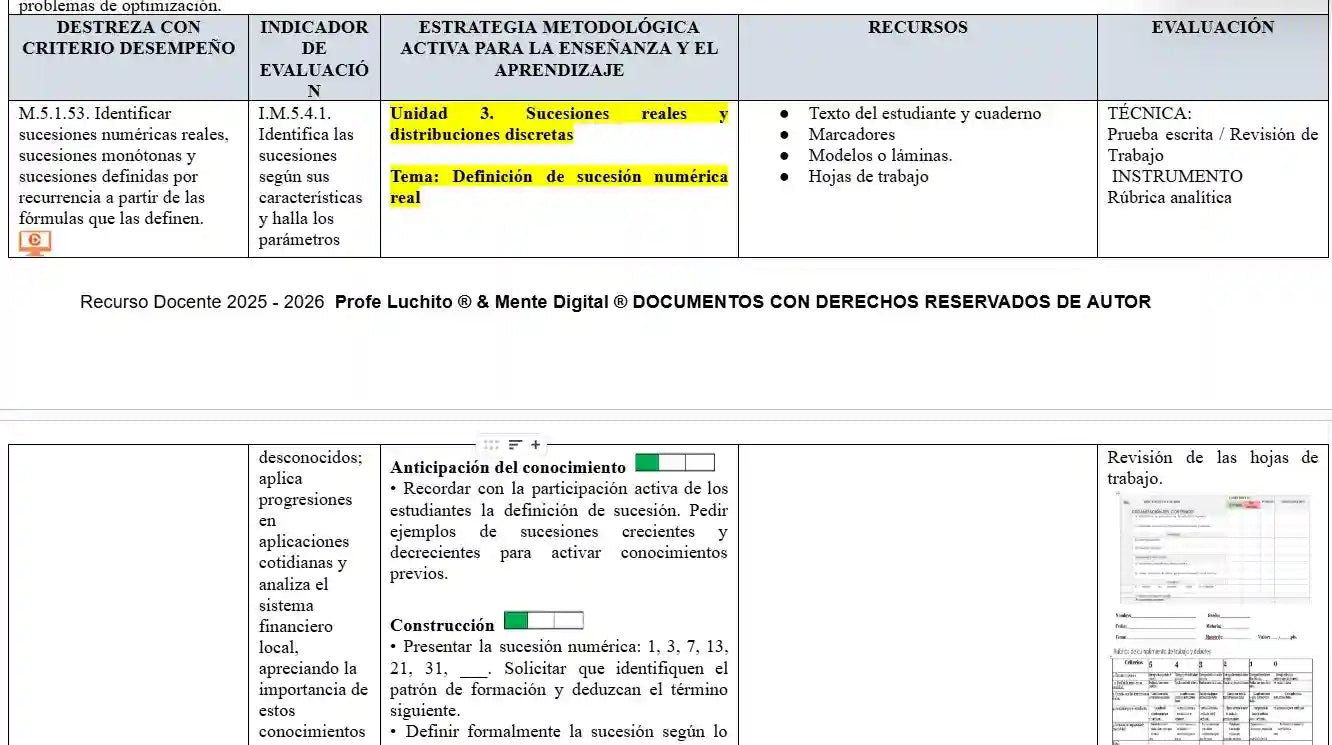Click the RECURSOS column header
The width and height of the screenshot is (1332, 745).
917,28
